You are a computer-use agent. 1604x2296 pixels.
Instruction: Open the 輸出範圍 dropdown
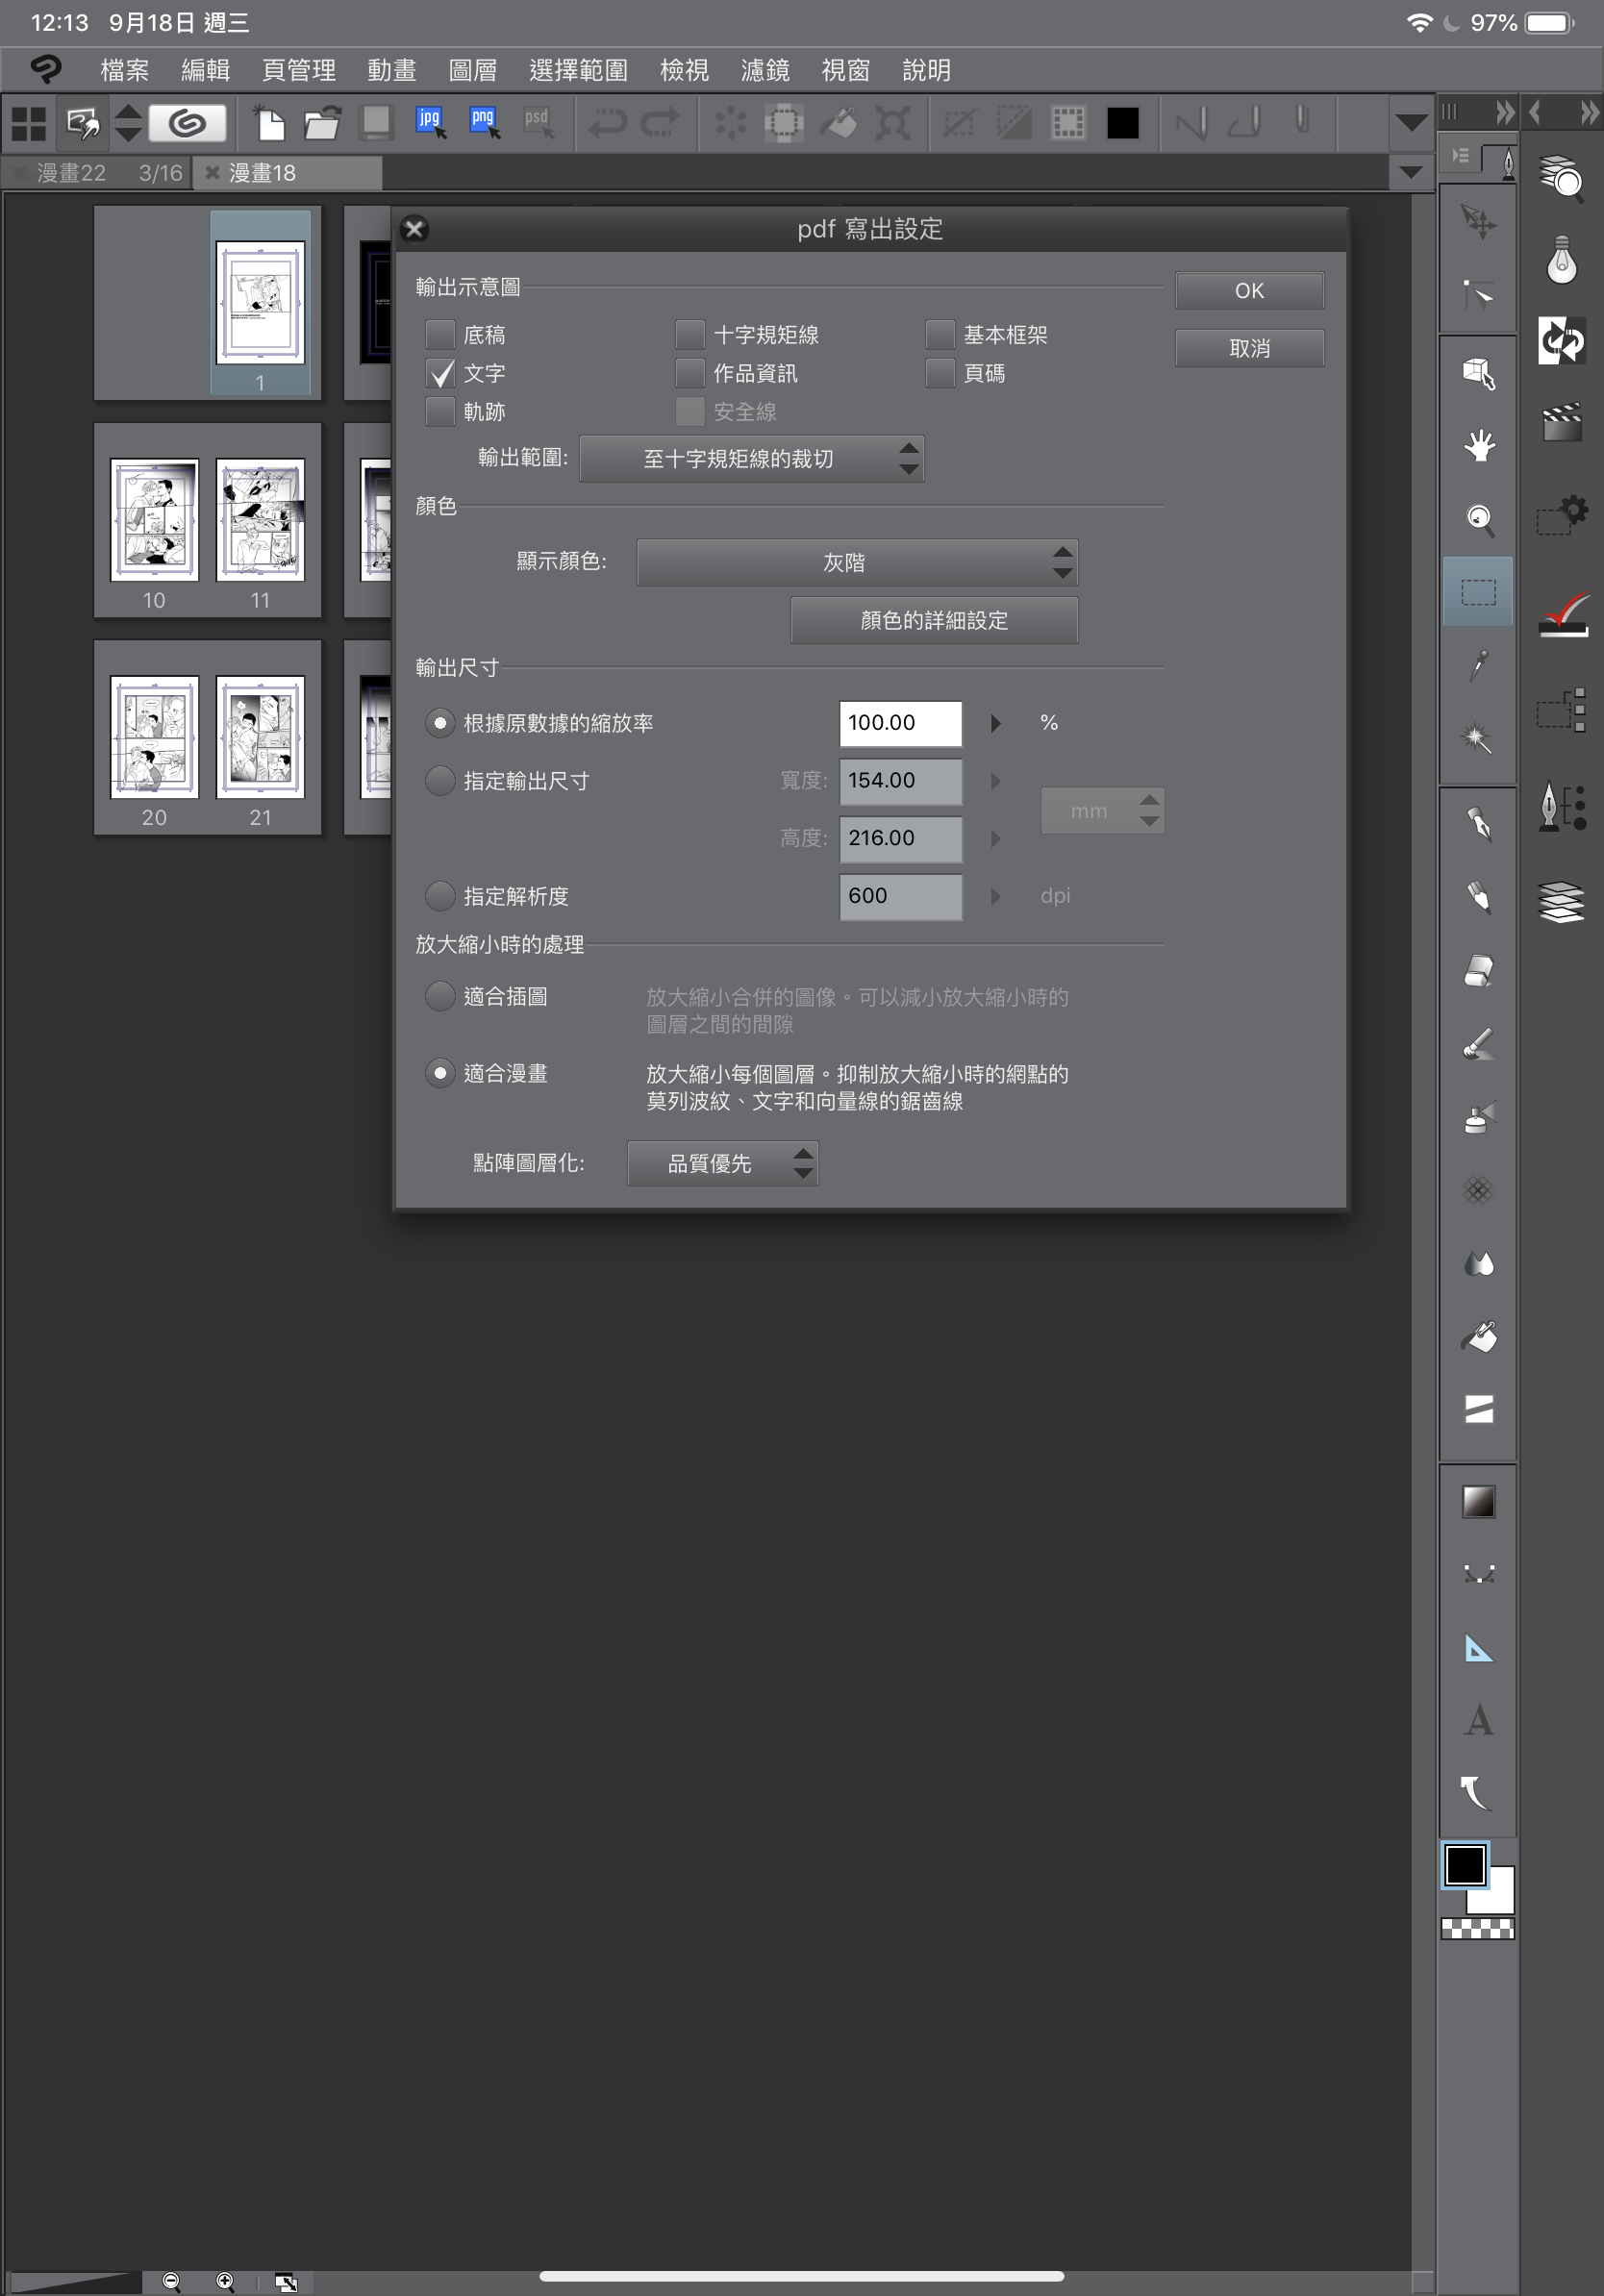point(752,459)
